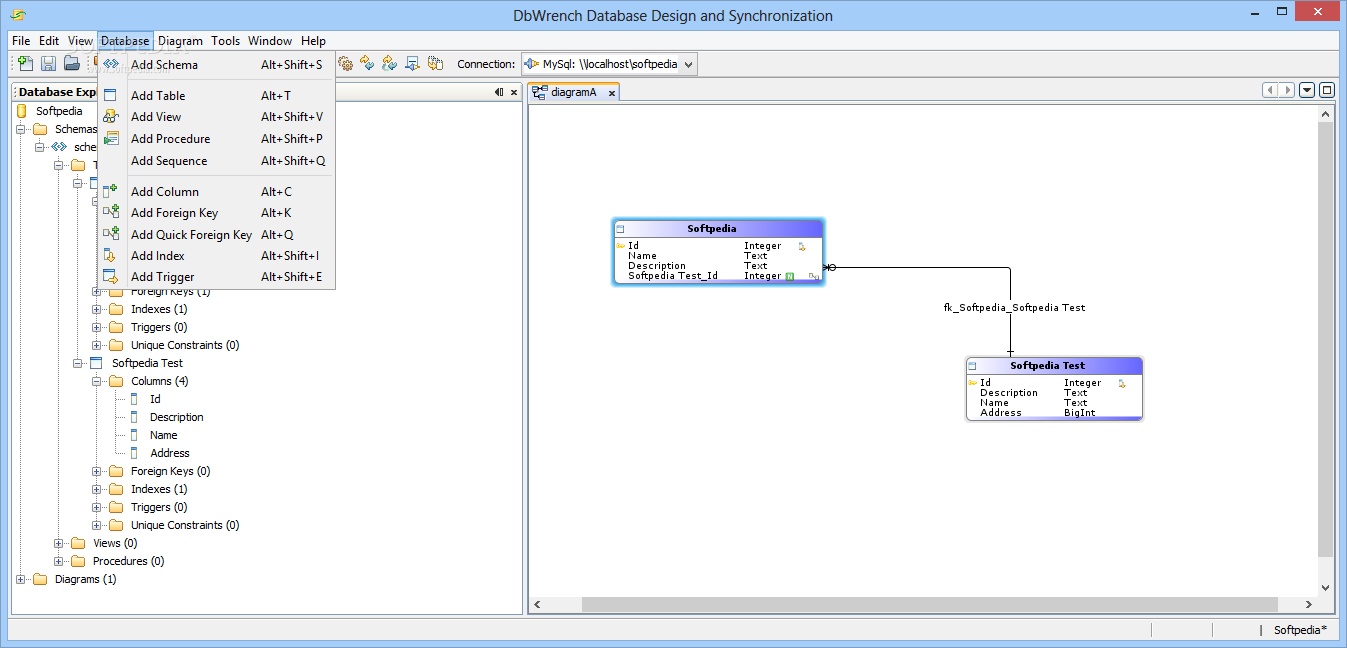Choose Add Table menu entry

coord(216,96)
